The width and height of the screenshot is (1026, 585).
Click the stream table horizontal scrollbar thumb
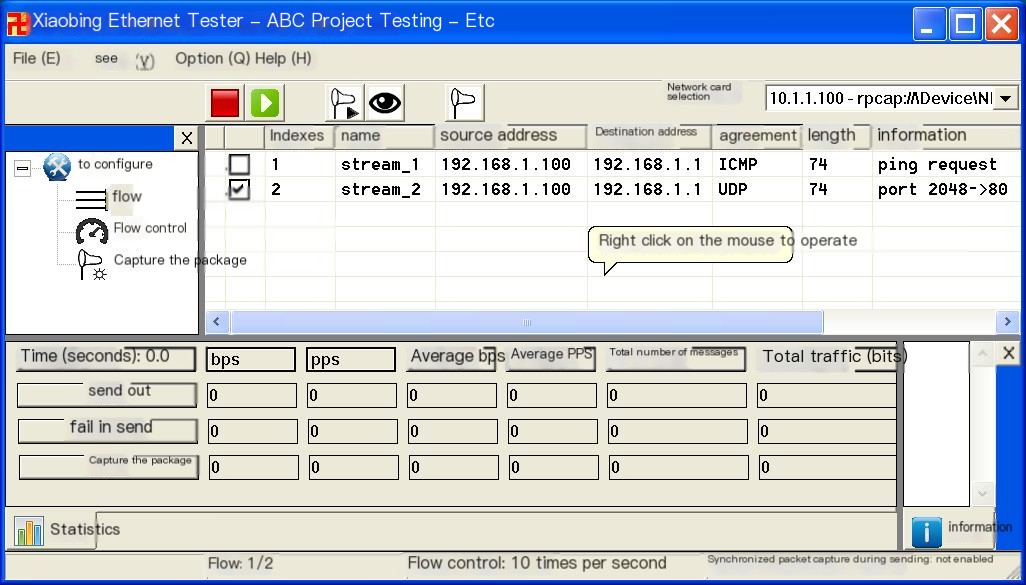[x=527, y=322]
